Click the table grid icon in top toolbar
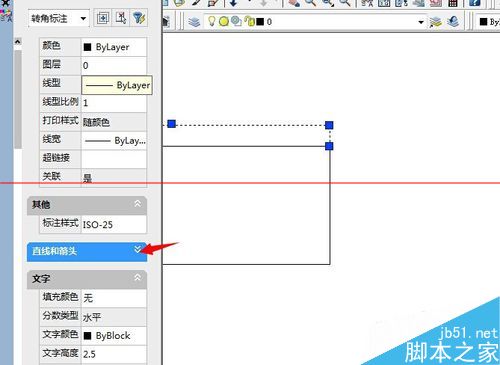Screen dimensions: 500x365 [453, 3]
